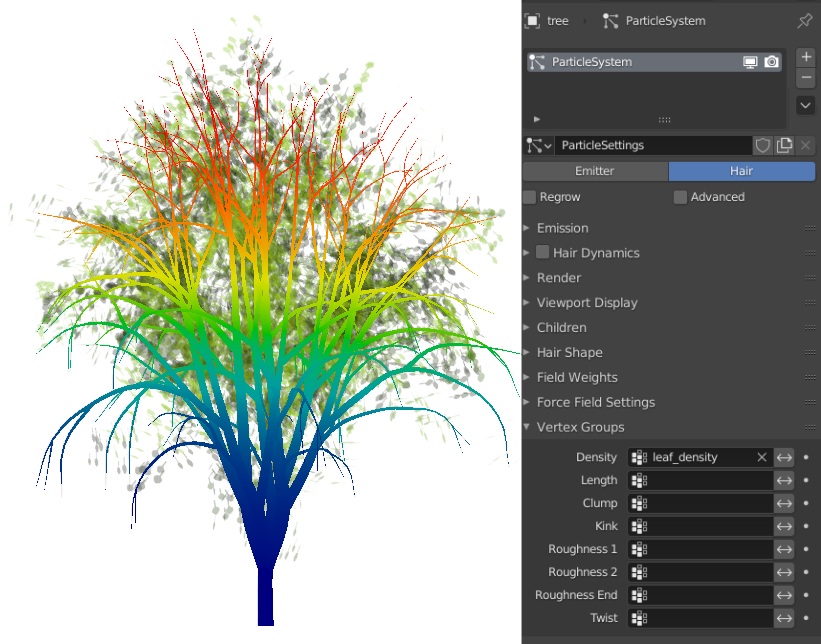The image size is (821, 644).
Task: Select a vertex group for Kink
Action: (x=701, y=526)
